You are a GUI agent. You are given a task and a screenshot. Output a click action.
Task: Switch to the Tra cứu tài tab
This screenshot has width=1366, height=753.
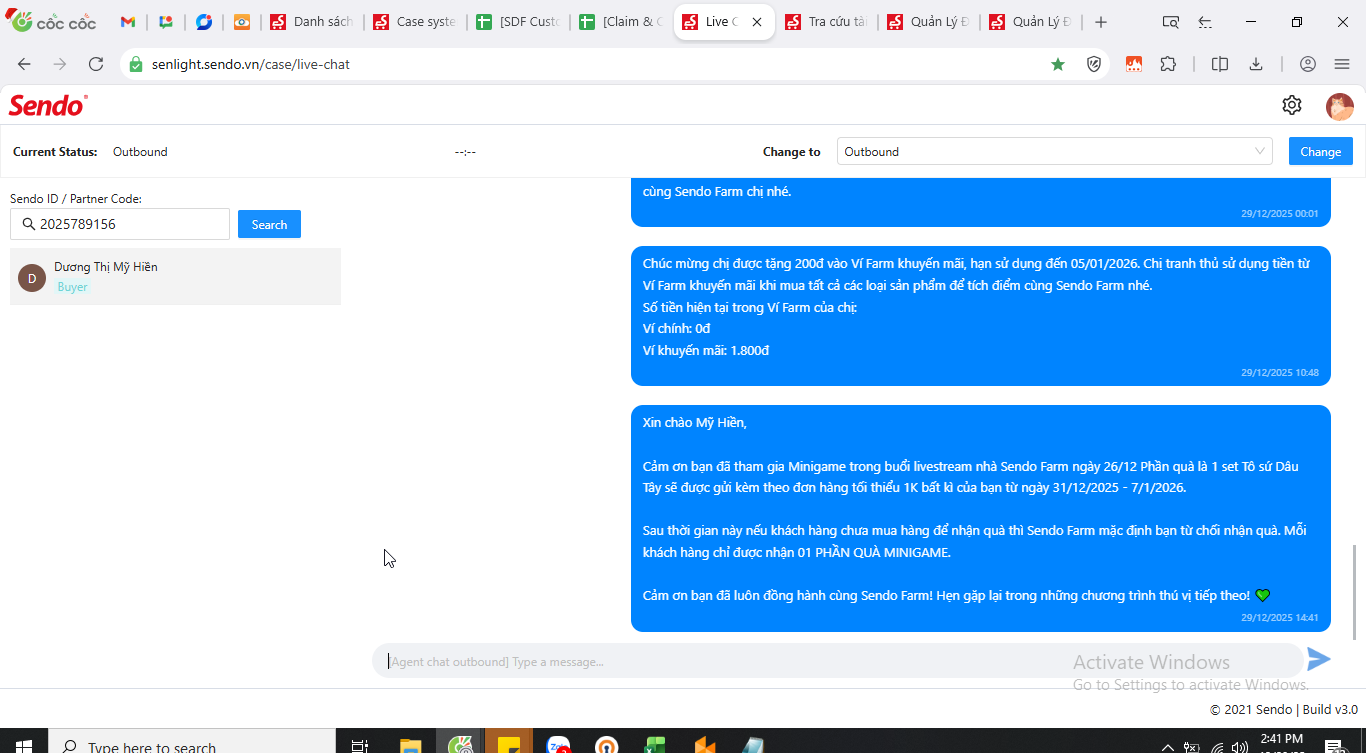coord(827,22)
